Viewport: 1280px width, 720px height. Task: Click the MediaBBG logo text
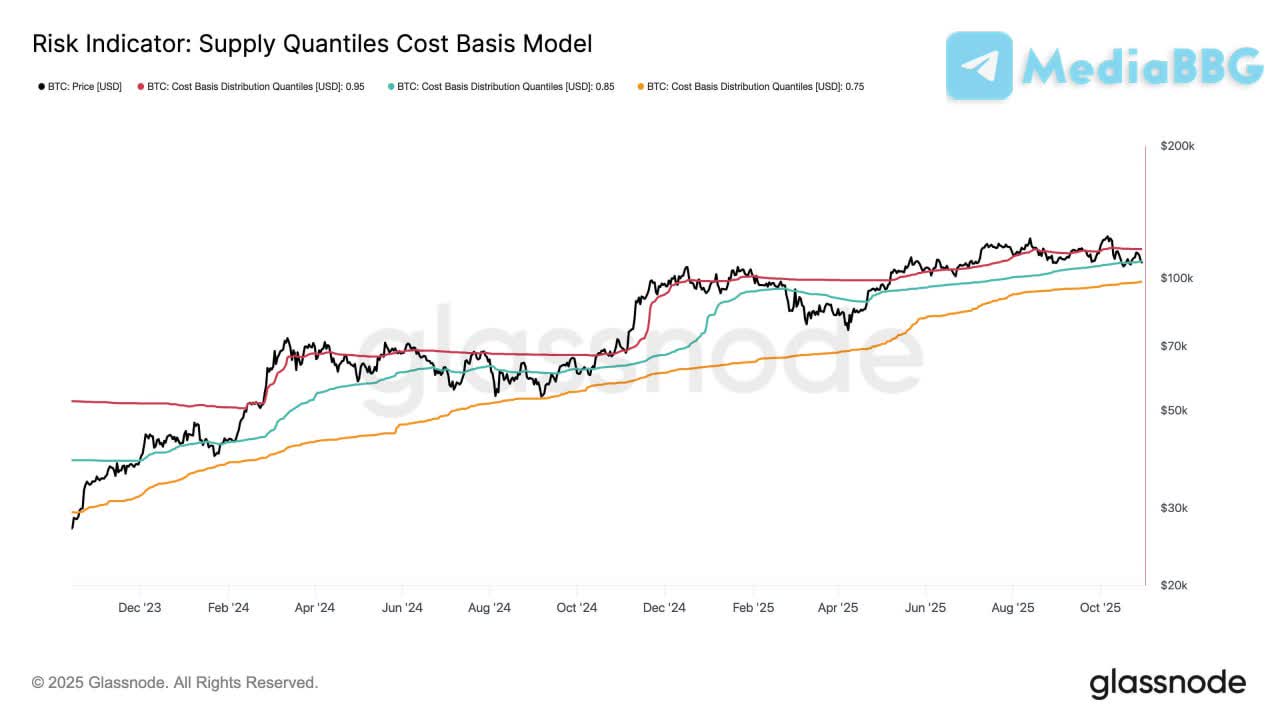[1143, 66]
